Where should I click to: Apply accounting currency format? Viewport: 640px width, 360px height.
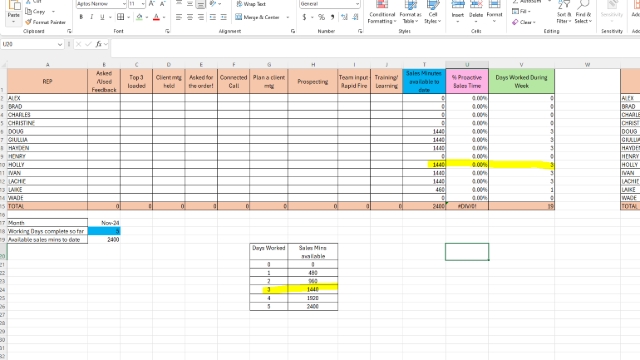coord(304,17)
